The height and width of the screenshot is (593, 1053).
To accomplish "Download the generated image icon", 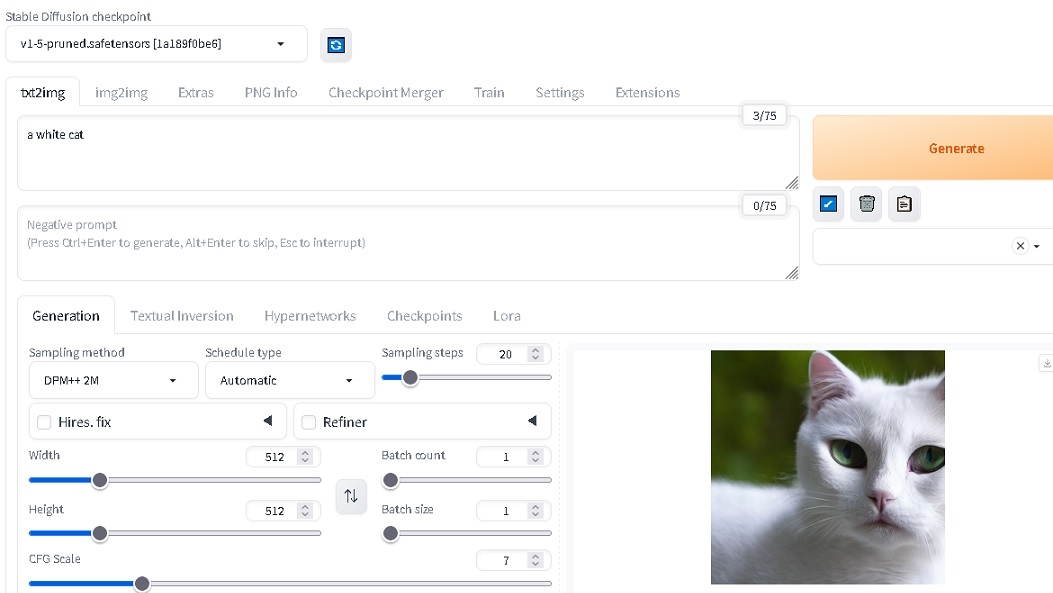I will pos(1046,363).
